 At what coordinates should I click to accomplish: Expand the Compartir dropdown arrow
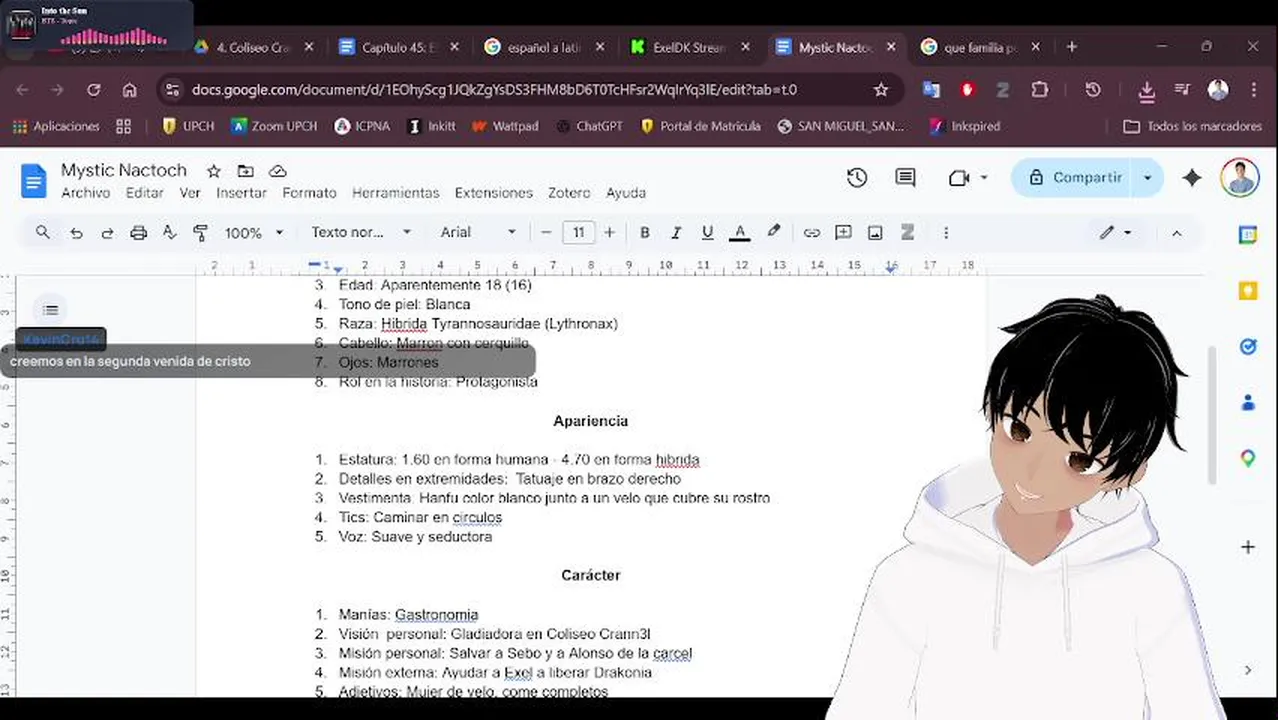tap(1148, 178)
